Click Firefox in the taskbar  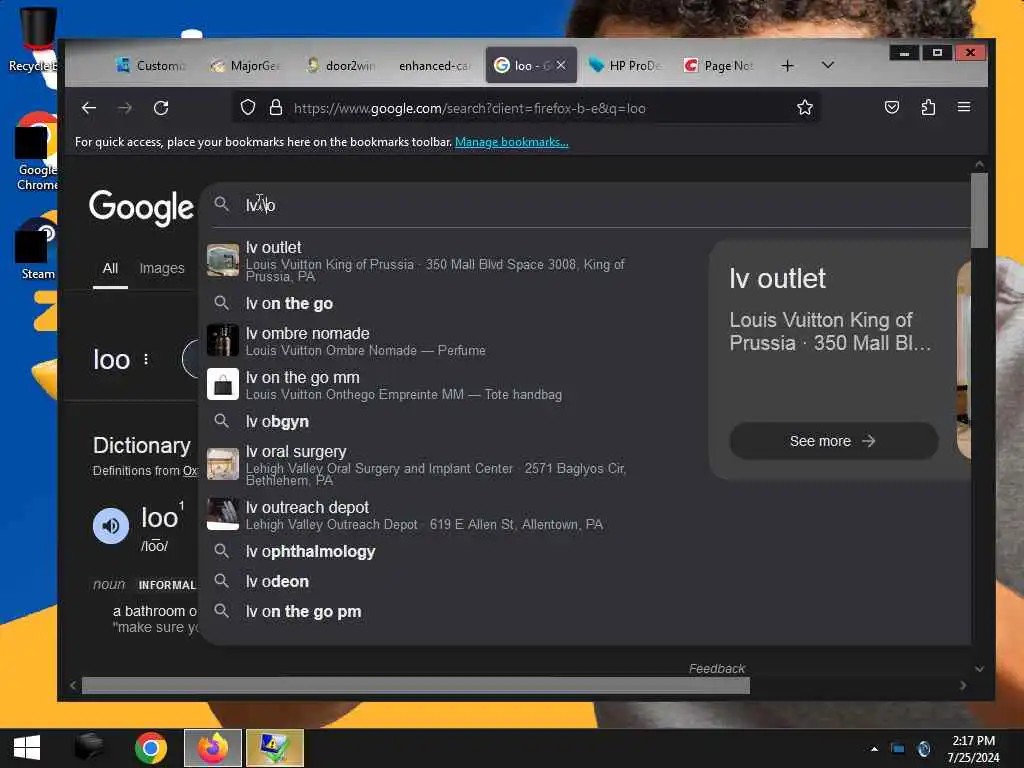pyautogui.click(x=213, y=748)
